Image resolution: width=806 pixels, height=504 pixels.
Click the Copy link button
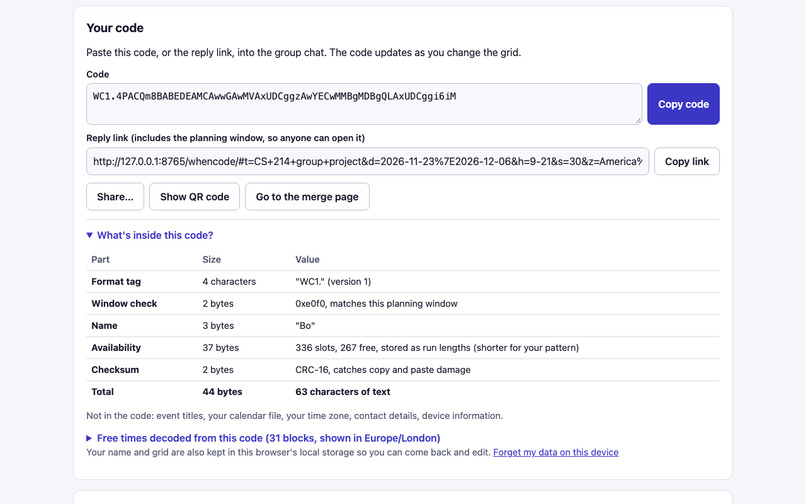click(x=687, y=161)
